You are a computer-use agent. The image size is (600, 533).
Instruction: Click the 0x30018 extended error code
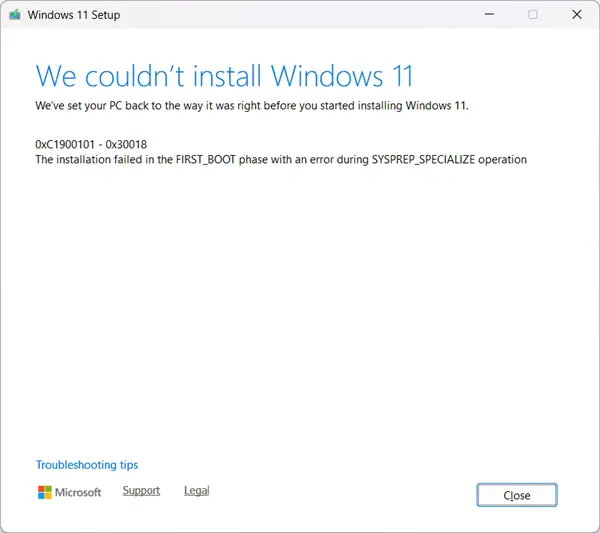pyautogui.click(x=126, y=144)
